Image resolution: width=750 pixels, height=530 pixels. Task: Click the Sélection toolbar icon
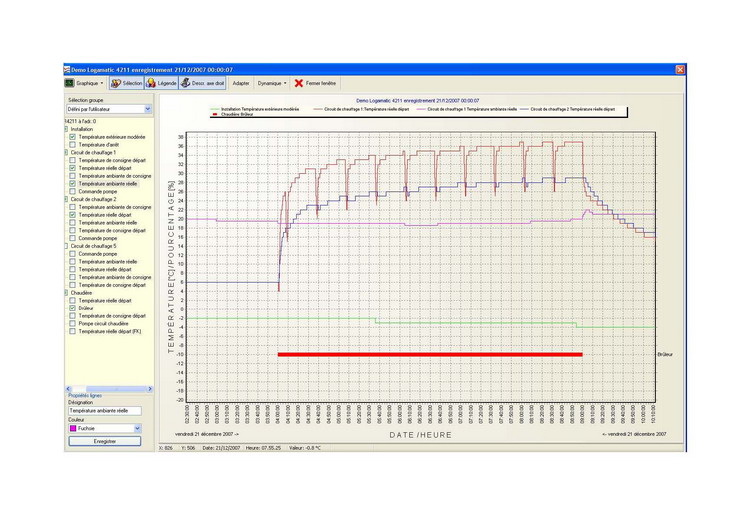coord(115,84)
